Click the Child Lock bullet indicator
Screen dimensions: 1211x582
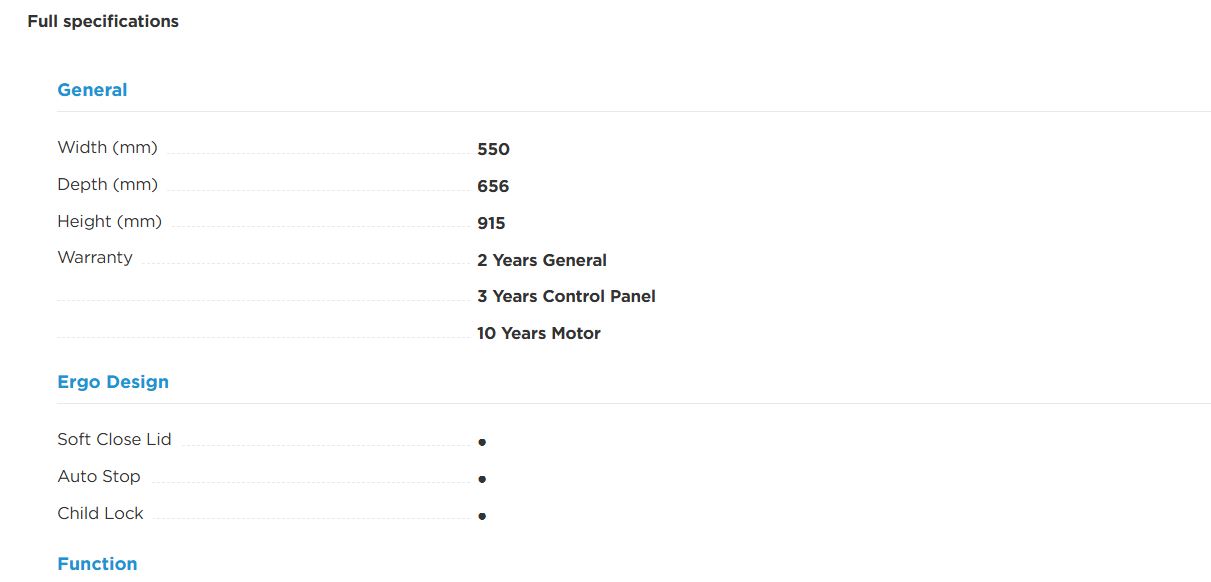tap(482, 516)
